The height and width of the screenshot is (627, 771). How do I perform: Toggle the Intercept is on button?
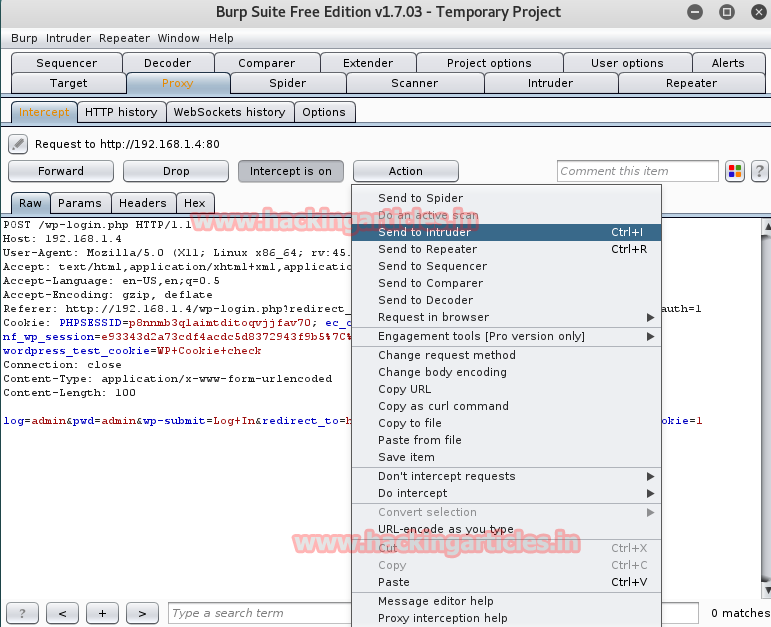(x=291, y=171)
